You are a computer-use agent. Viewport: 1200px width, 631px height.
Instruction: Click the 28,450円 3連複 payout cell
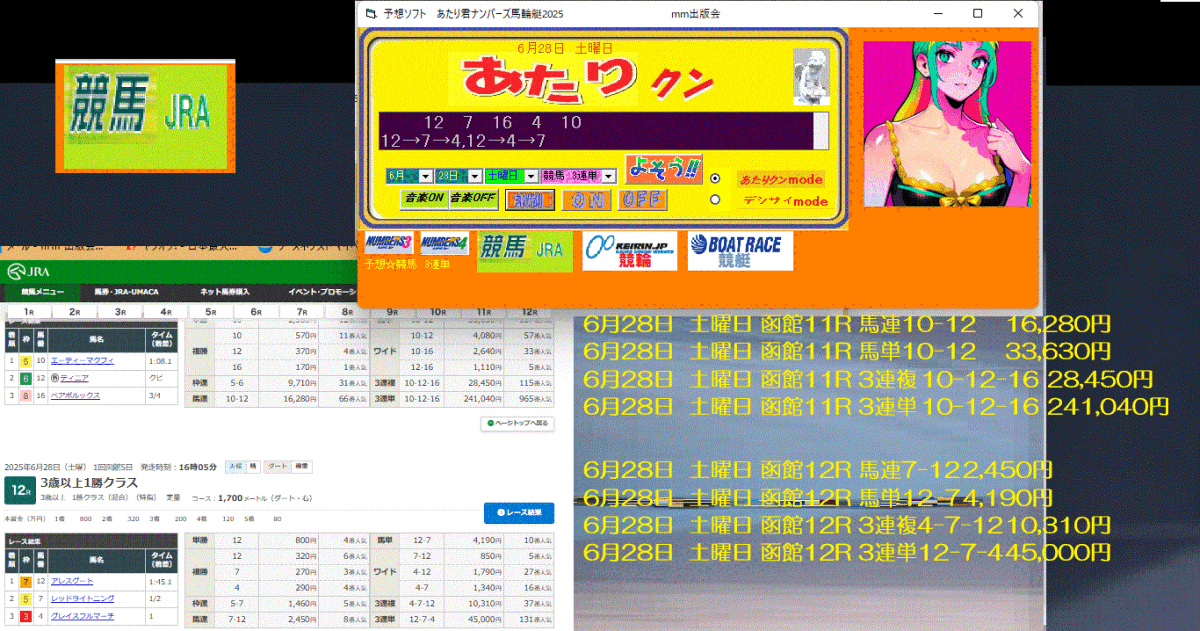[476, 383]
